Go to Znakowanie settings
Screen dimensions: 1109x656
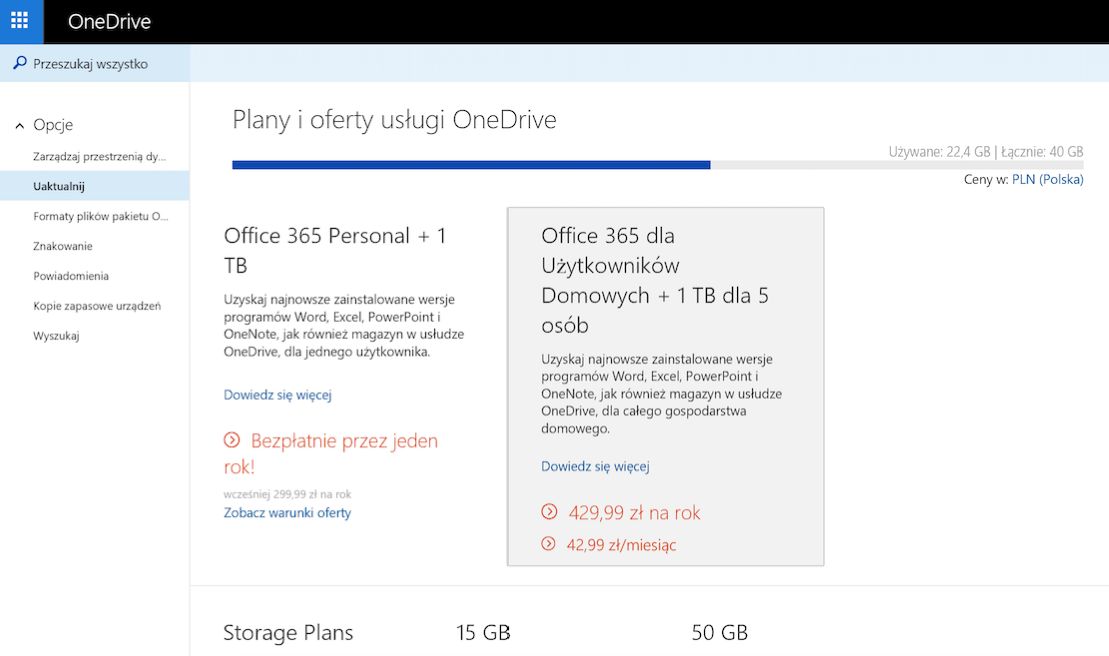coord(63,246)
